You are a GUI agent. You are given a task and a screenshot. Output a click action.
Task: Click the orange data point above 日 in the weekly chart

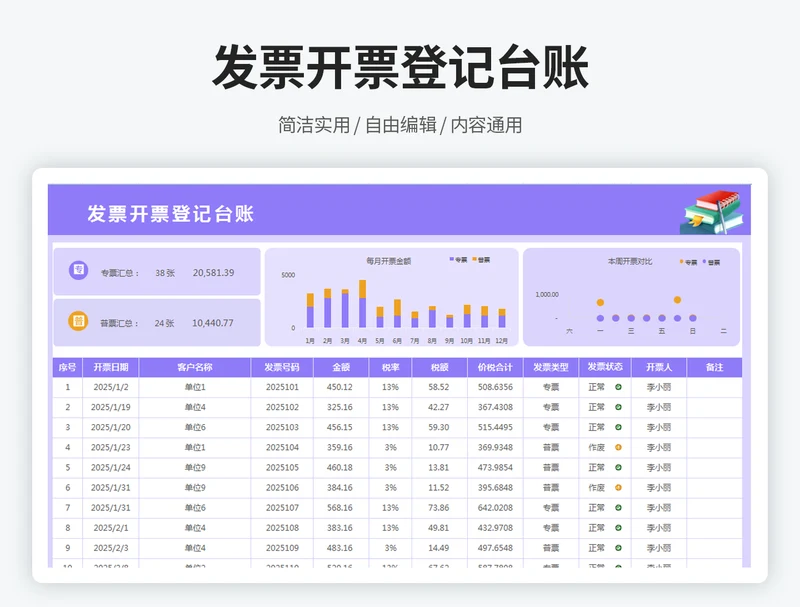(x=678, y=300)
